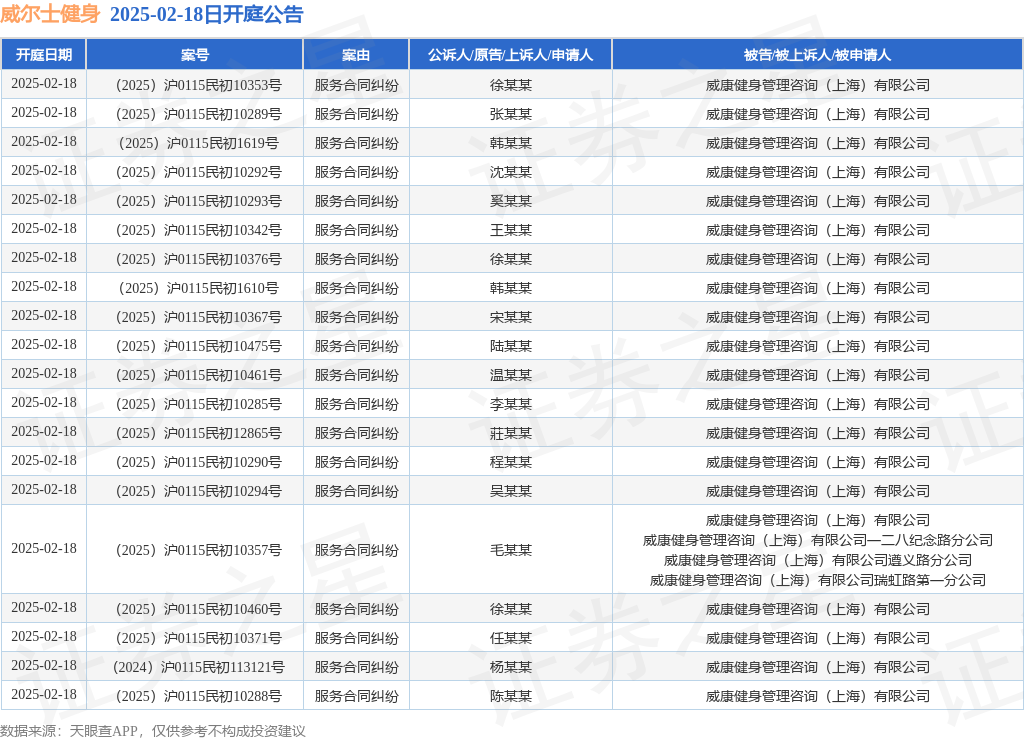Click the 数据来源 天眼查APP footer note
Image resolution: width=1024 pixels, height=740 pixels.
point(153,731)
